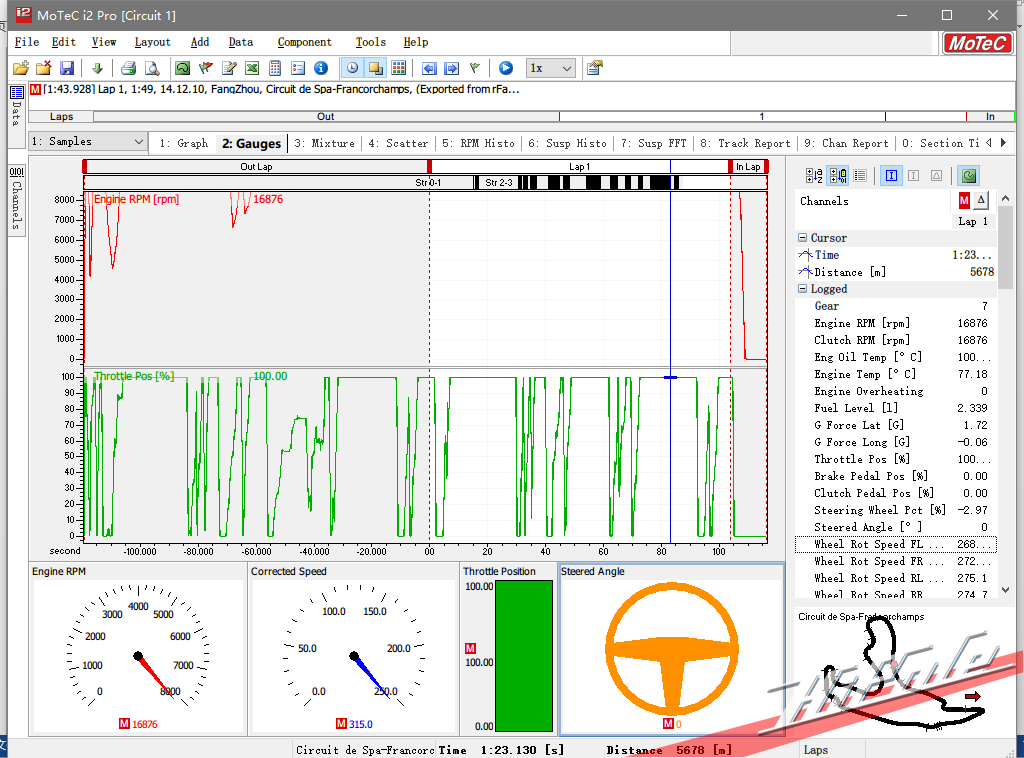Click the close log file folder icon
Screen dimensions: 1024x758
pyautogui.click(x=44, y=68)
